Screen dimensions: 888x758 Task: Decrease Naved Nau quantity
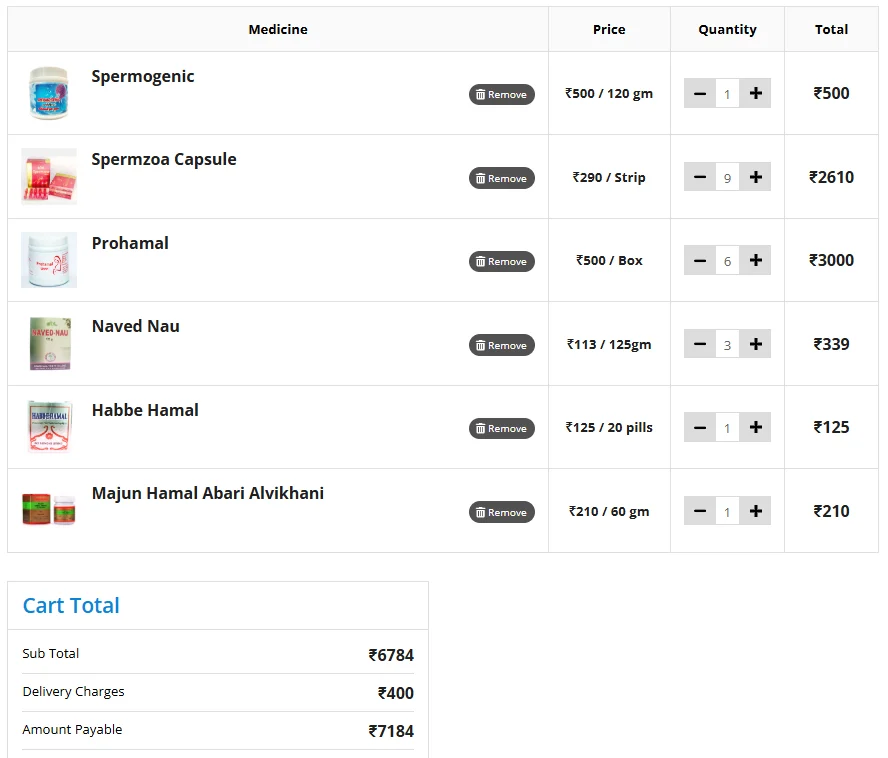pos(699,344)
